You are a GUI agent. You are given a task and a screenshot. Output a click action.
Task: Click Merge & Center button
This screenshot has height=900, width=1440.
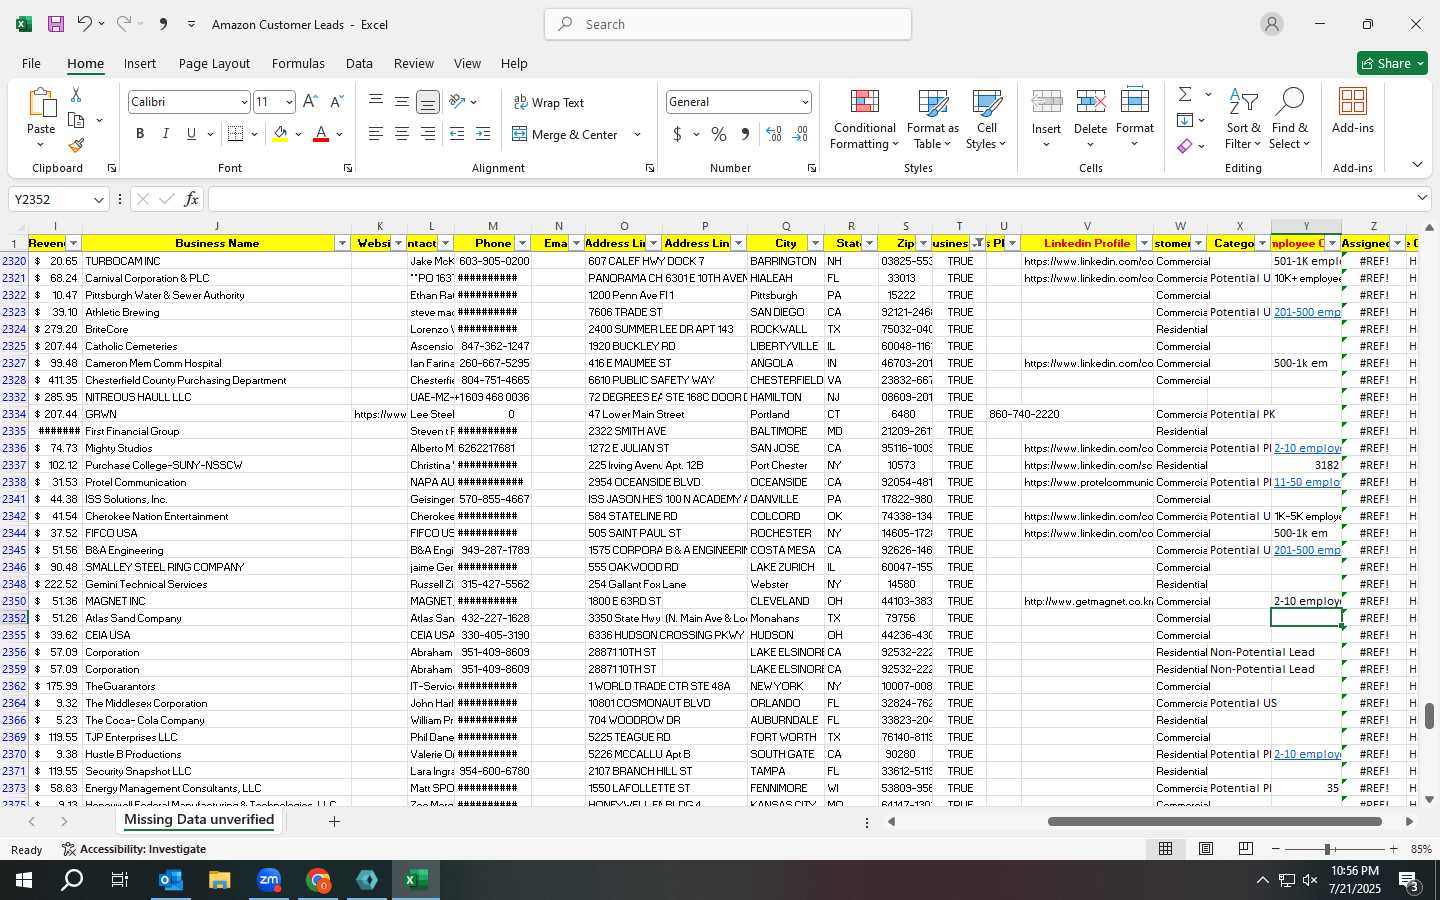click(565, 134)
